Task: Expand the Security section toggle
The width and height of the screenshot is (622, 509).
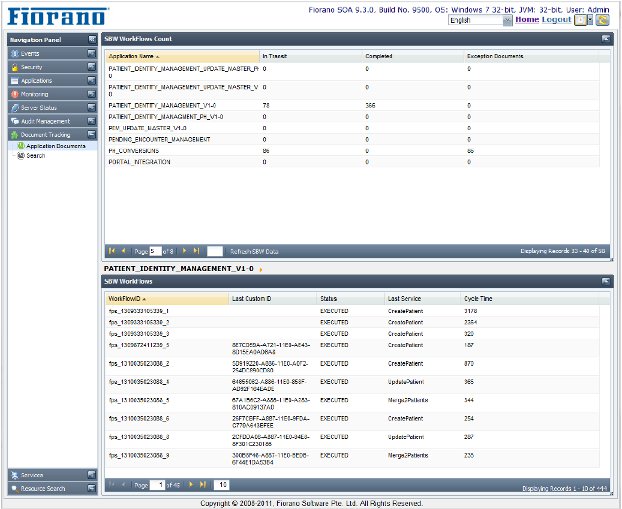Action: (92, 67)
